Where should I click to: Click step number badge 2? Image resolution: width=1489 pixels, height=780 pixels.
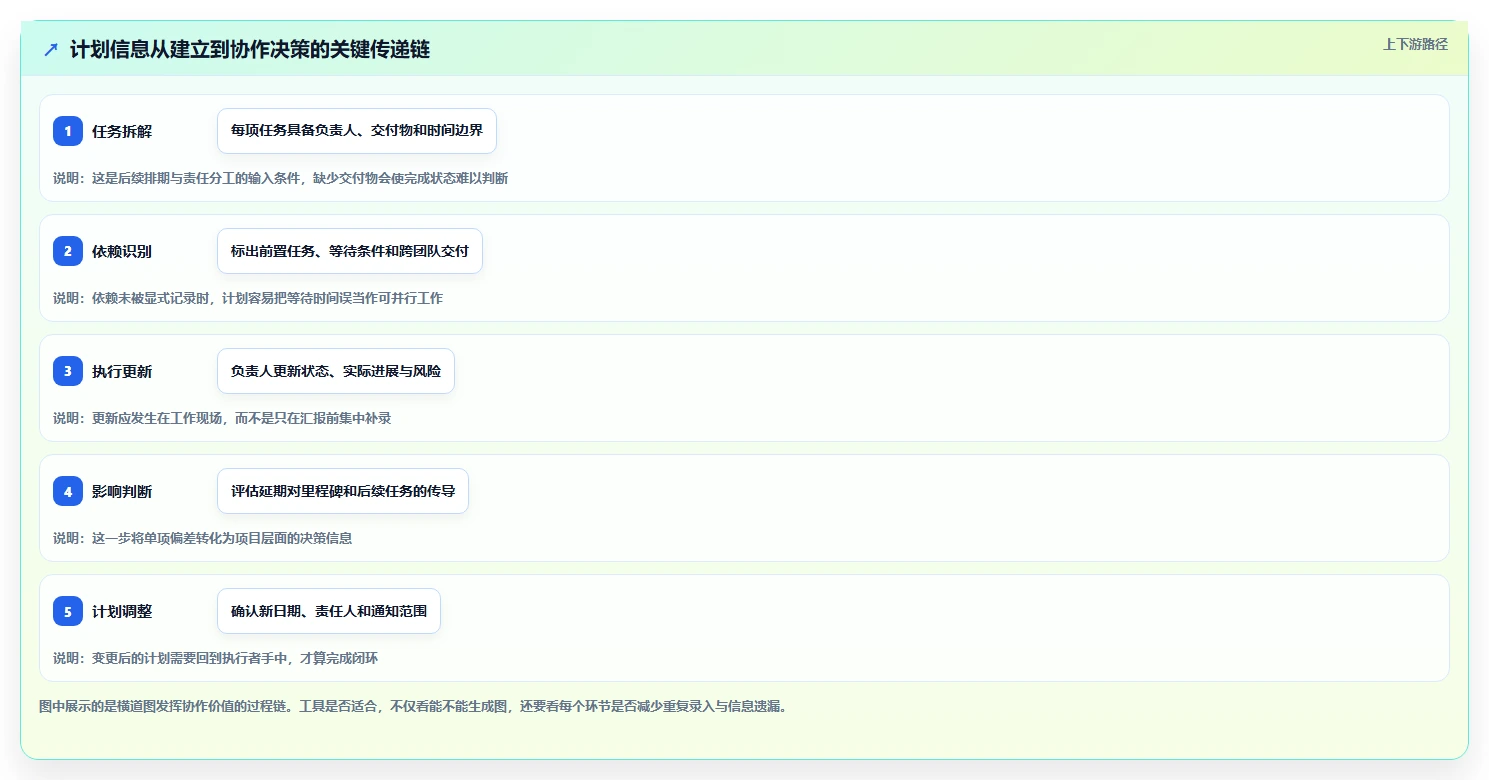tap(68, 251)
